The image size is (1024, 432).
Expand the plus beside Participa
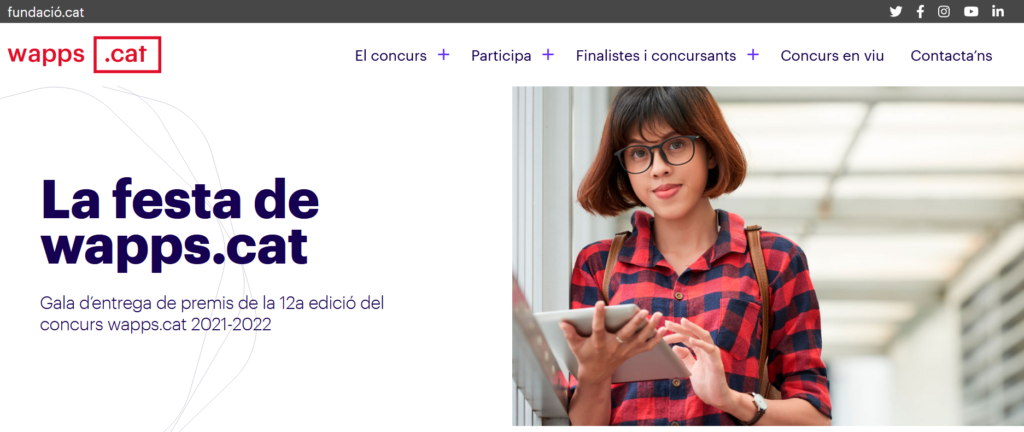[x=548, y=55]
